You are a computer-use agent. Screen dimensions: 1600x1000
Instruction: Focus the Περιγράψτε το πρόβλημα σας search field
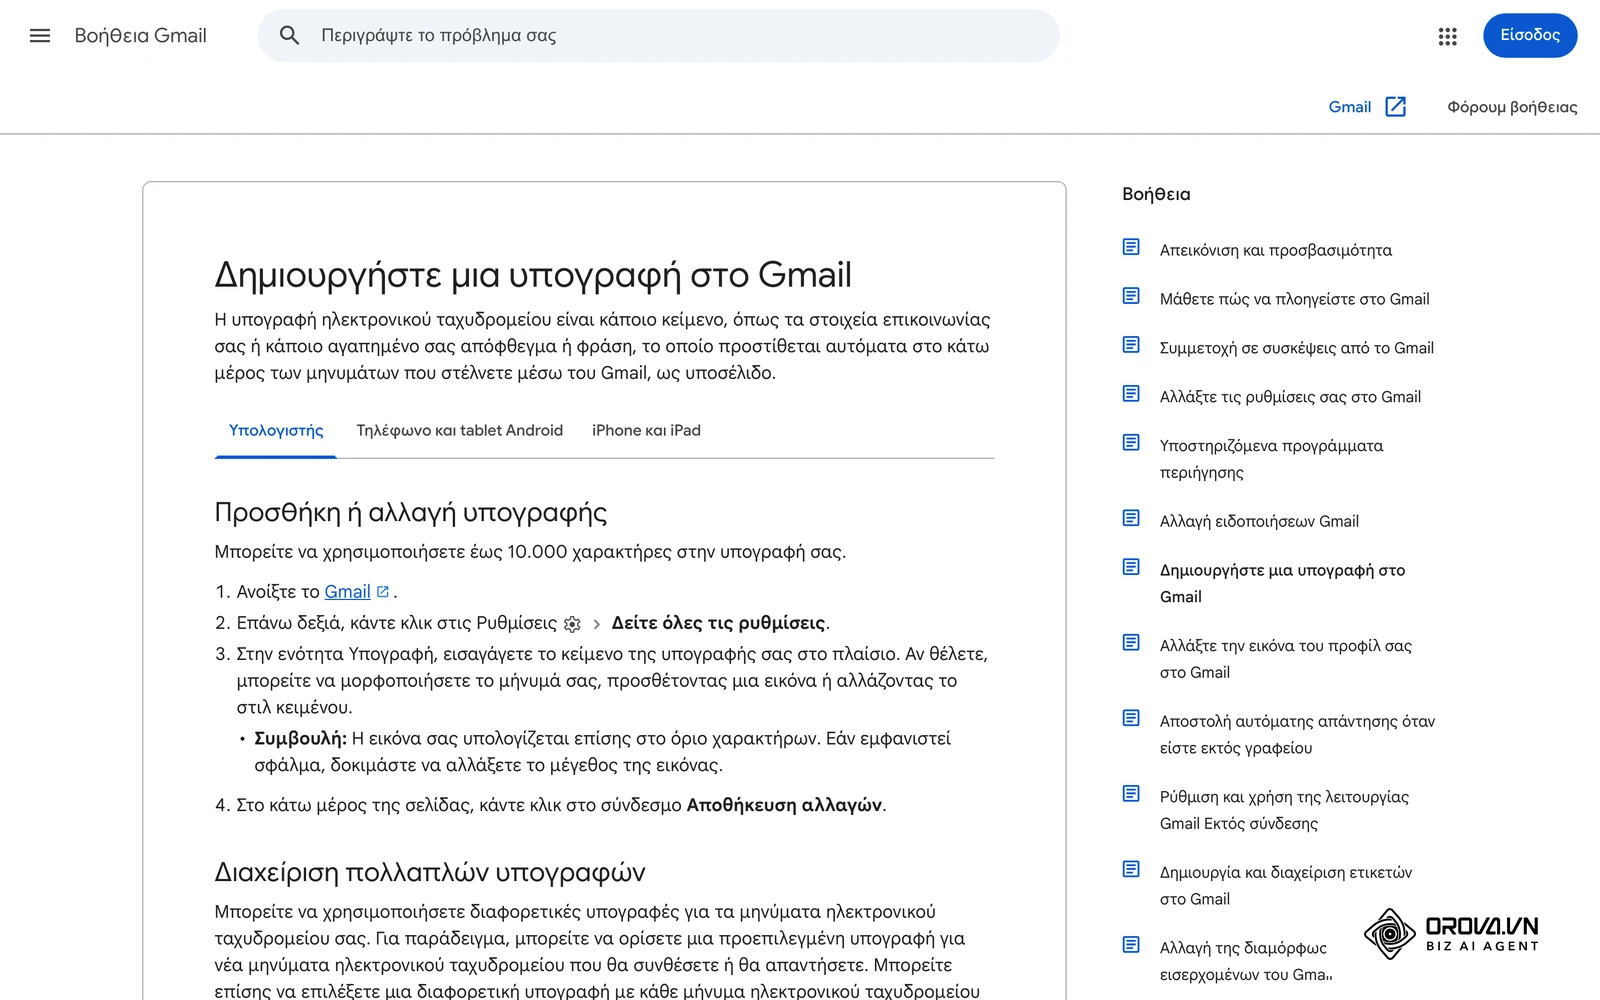click(x=659, y=36)
